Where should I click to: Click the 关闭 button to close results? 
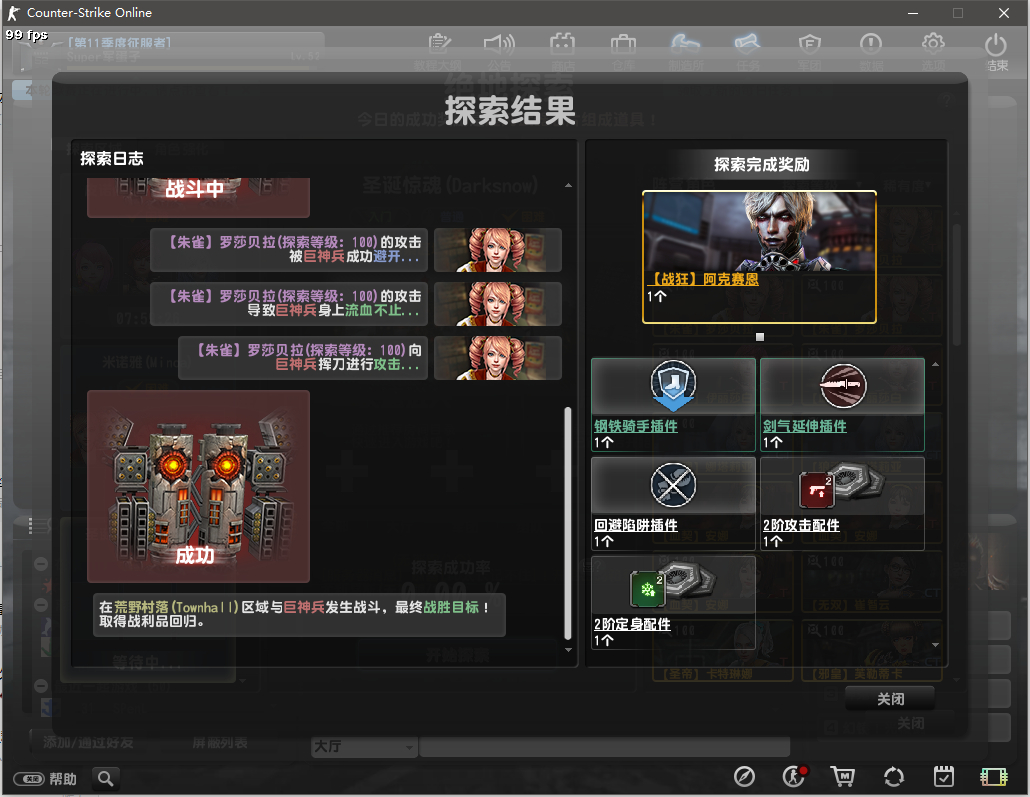890,699
